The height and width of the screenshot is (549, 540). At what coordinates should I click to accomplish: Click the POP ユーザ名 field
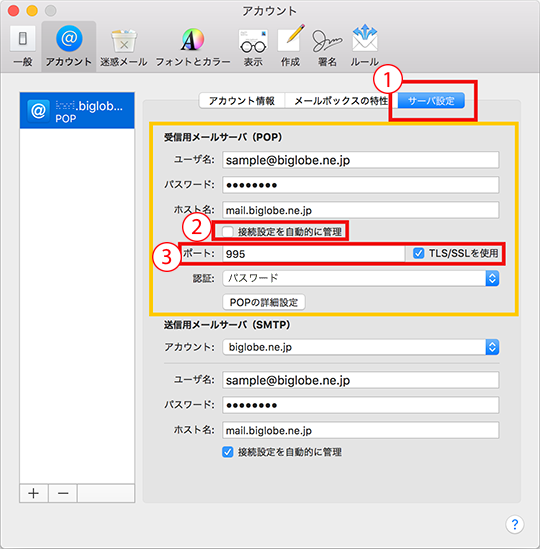pyautogui.click(x=361, y=160)
